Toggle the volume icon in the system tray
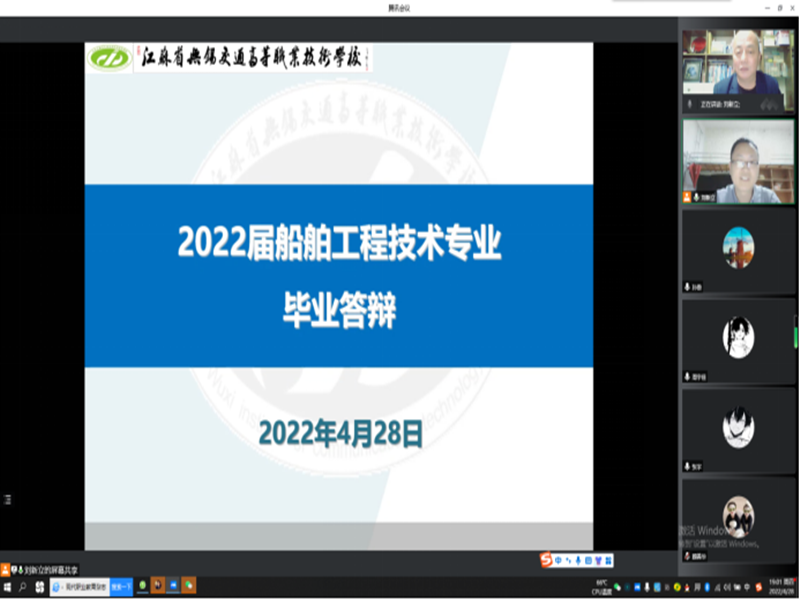Viewport: 800px width, 600px height. [x=726, y=586]
